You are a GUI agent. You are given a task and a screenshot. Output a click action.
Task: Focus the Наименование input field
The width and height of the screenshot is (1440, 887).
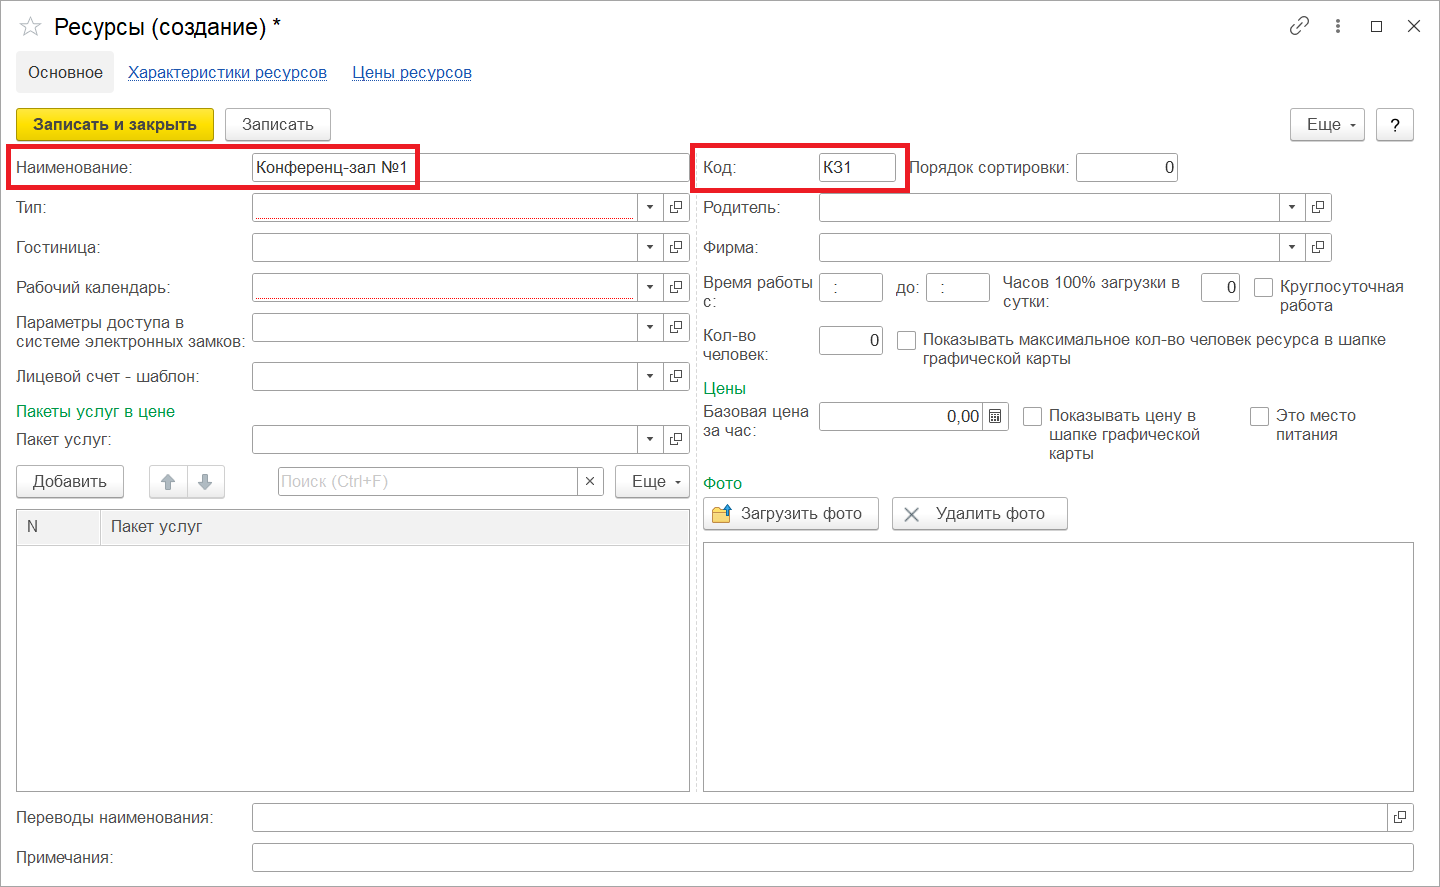point(470,167)
